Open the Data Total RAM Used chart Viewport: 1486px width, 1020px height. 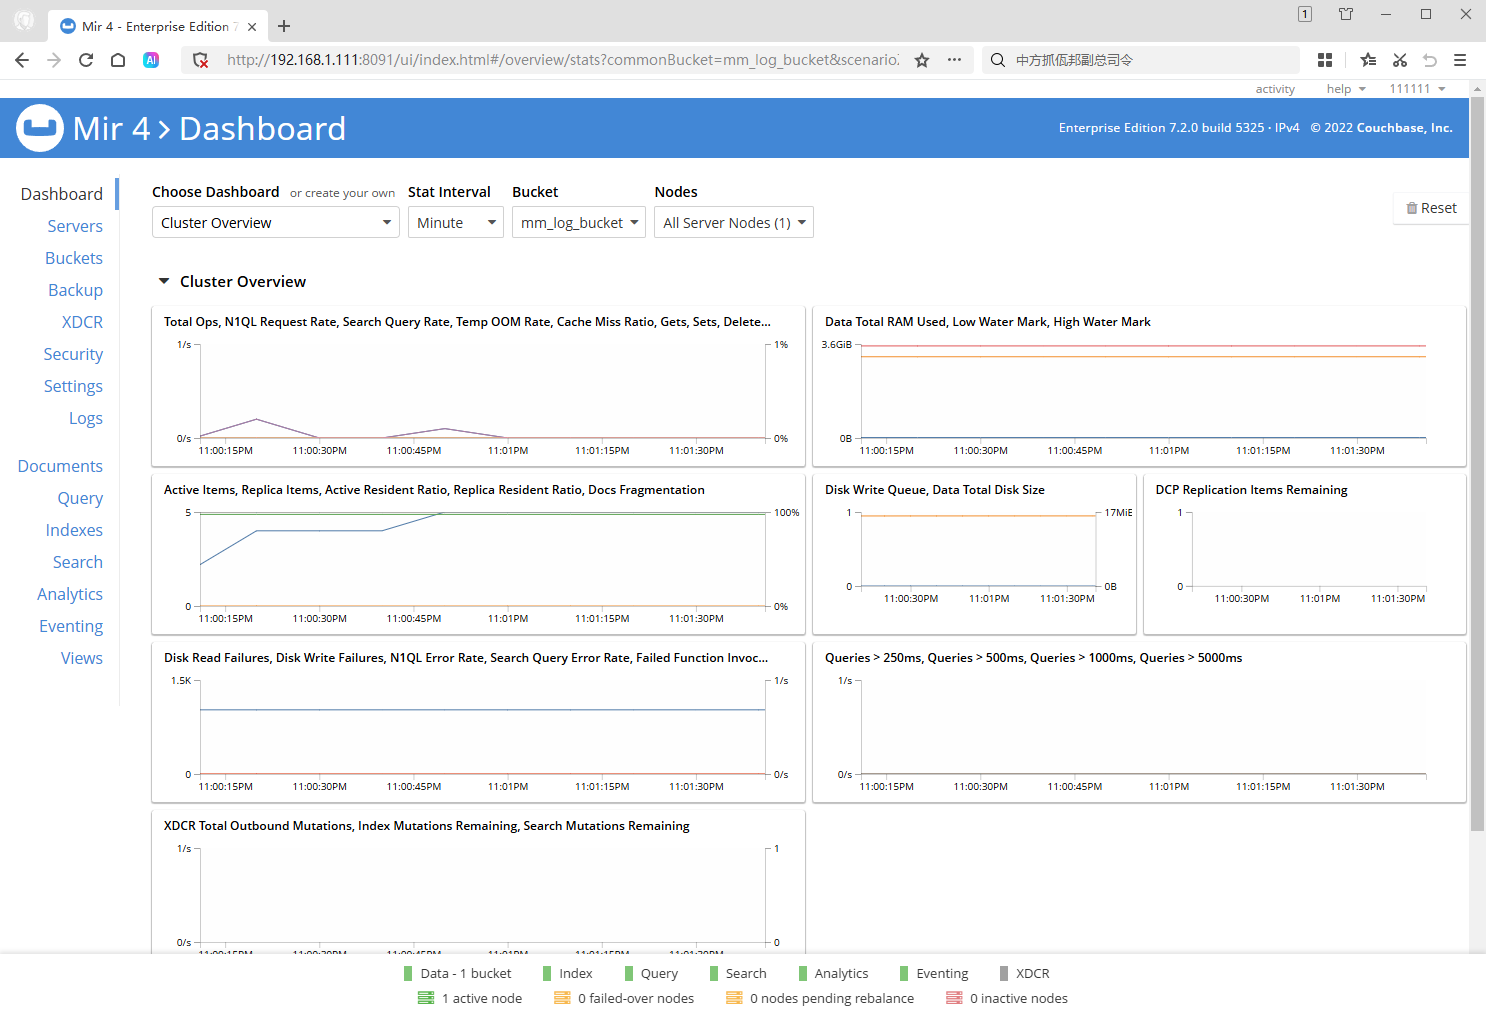tap(1139, 387)
